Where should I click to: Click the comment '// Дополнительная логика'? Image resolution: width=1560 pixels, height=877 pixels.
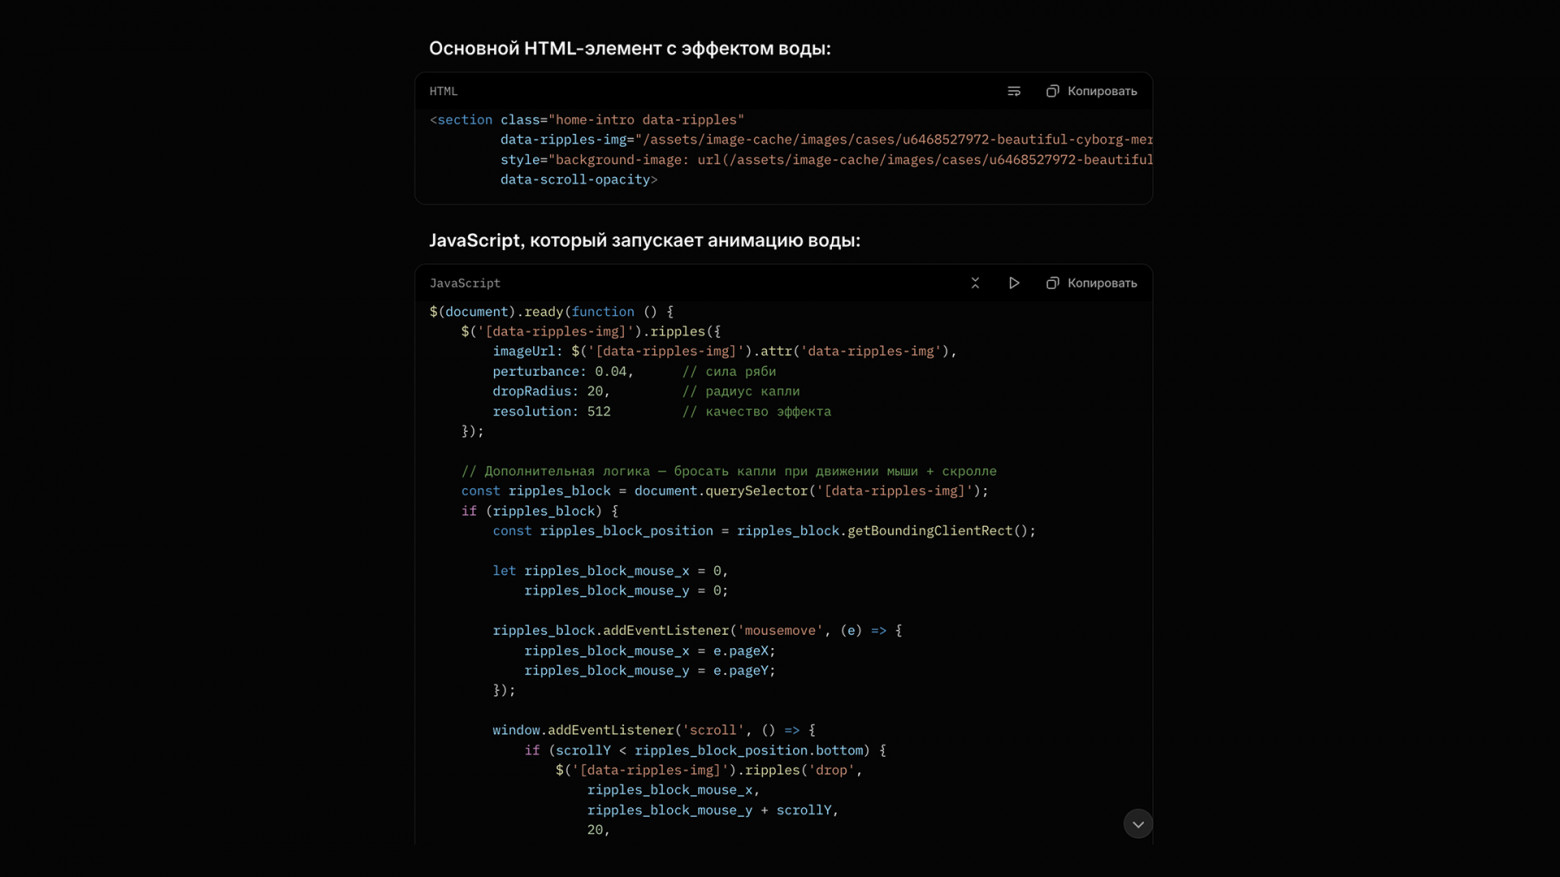coord(729,471)
